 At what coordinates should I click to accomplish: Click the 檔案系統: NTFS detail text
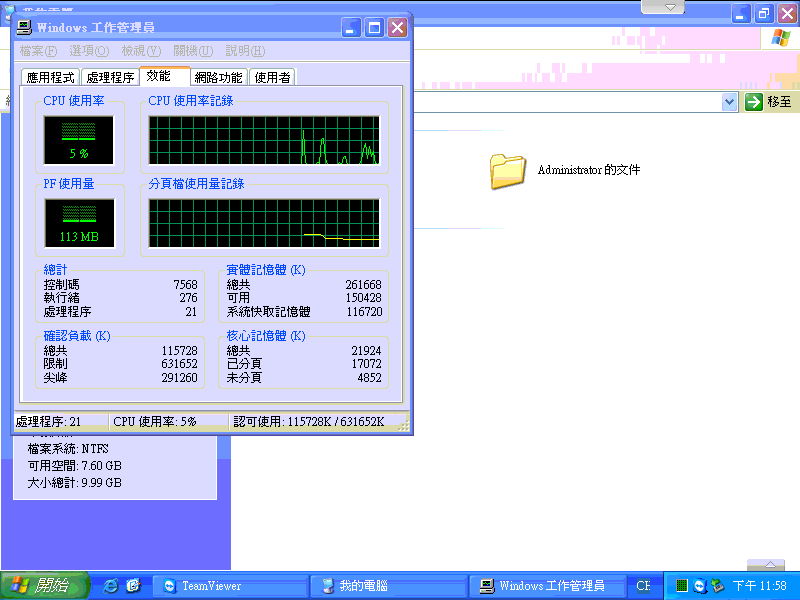(x=68, y=449)
